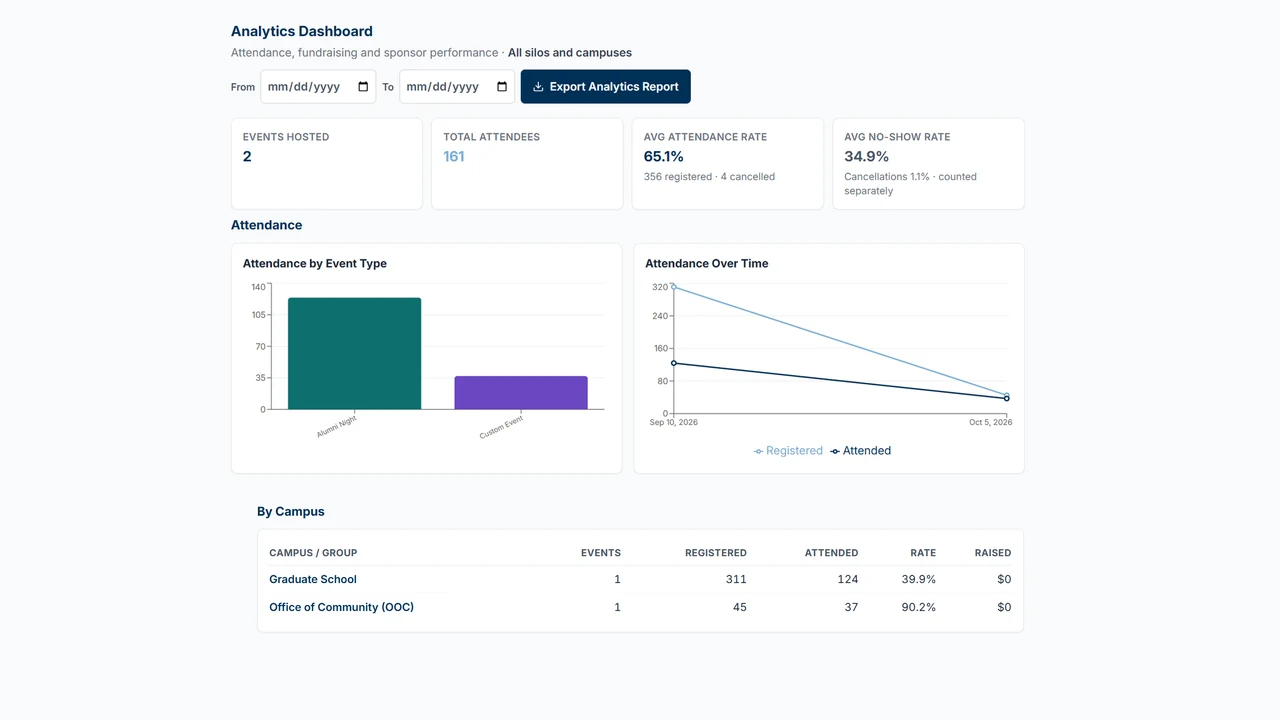Click the Custom Event axis label
This screenshot has width=1280, height=720.
501,427
